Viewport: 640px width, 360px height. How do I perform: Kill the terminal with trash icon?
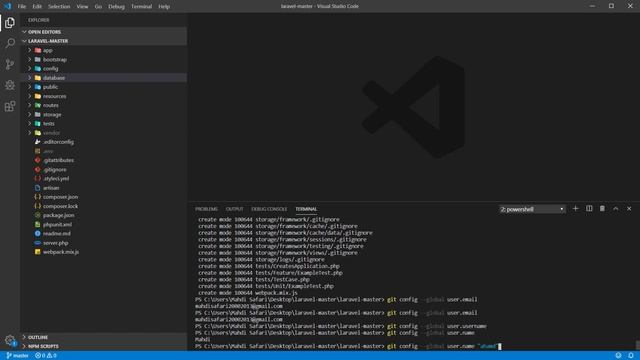pos(602,209)
